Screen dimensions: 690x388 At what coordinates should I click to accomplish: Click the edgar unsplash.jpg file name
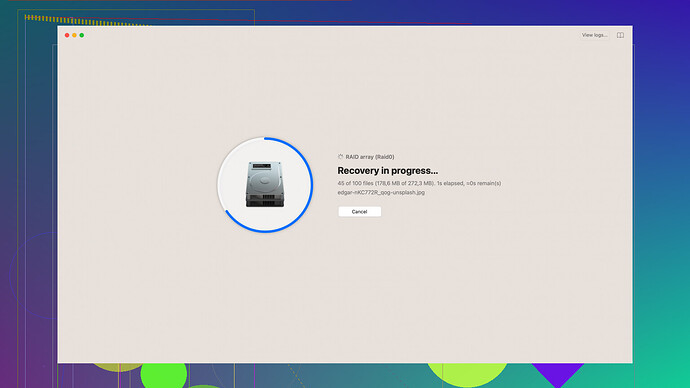point(381,192)
